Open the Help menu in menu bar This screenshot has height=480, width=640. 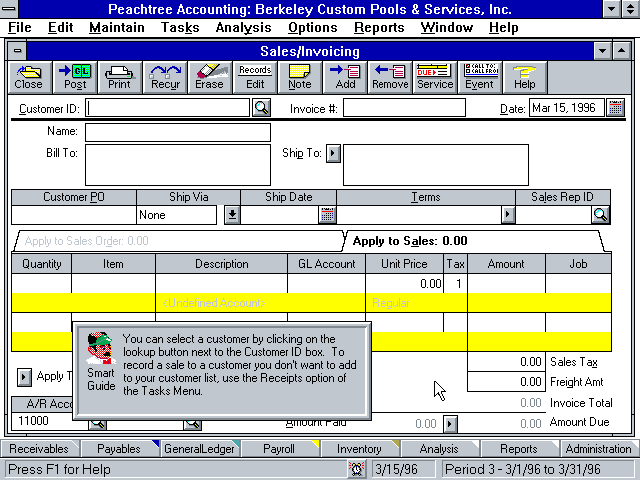(x=504, y=27)
